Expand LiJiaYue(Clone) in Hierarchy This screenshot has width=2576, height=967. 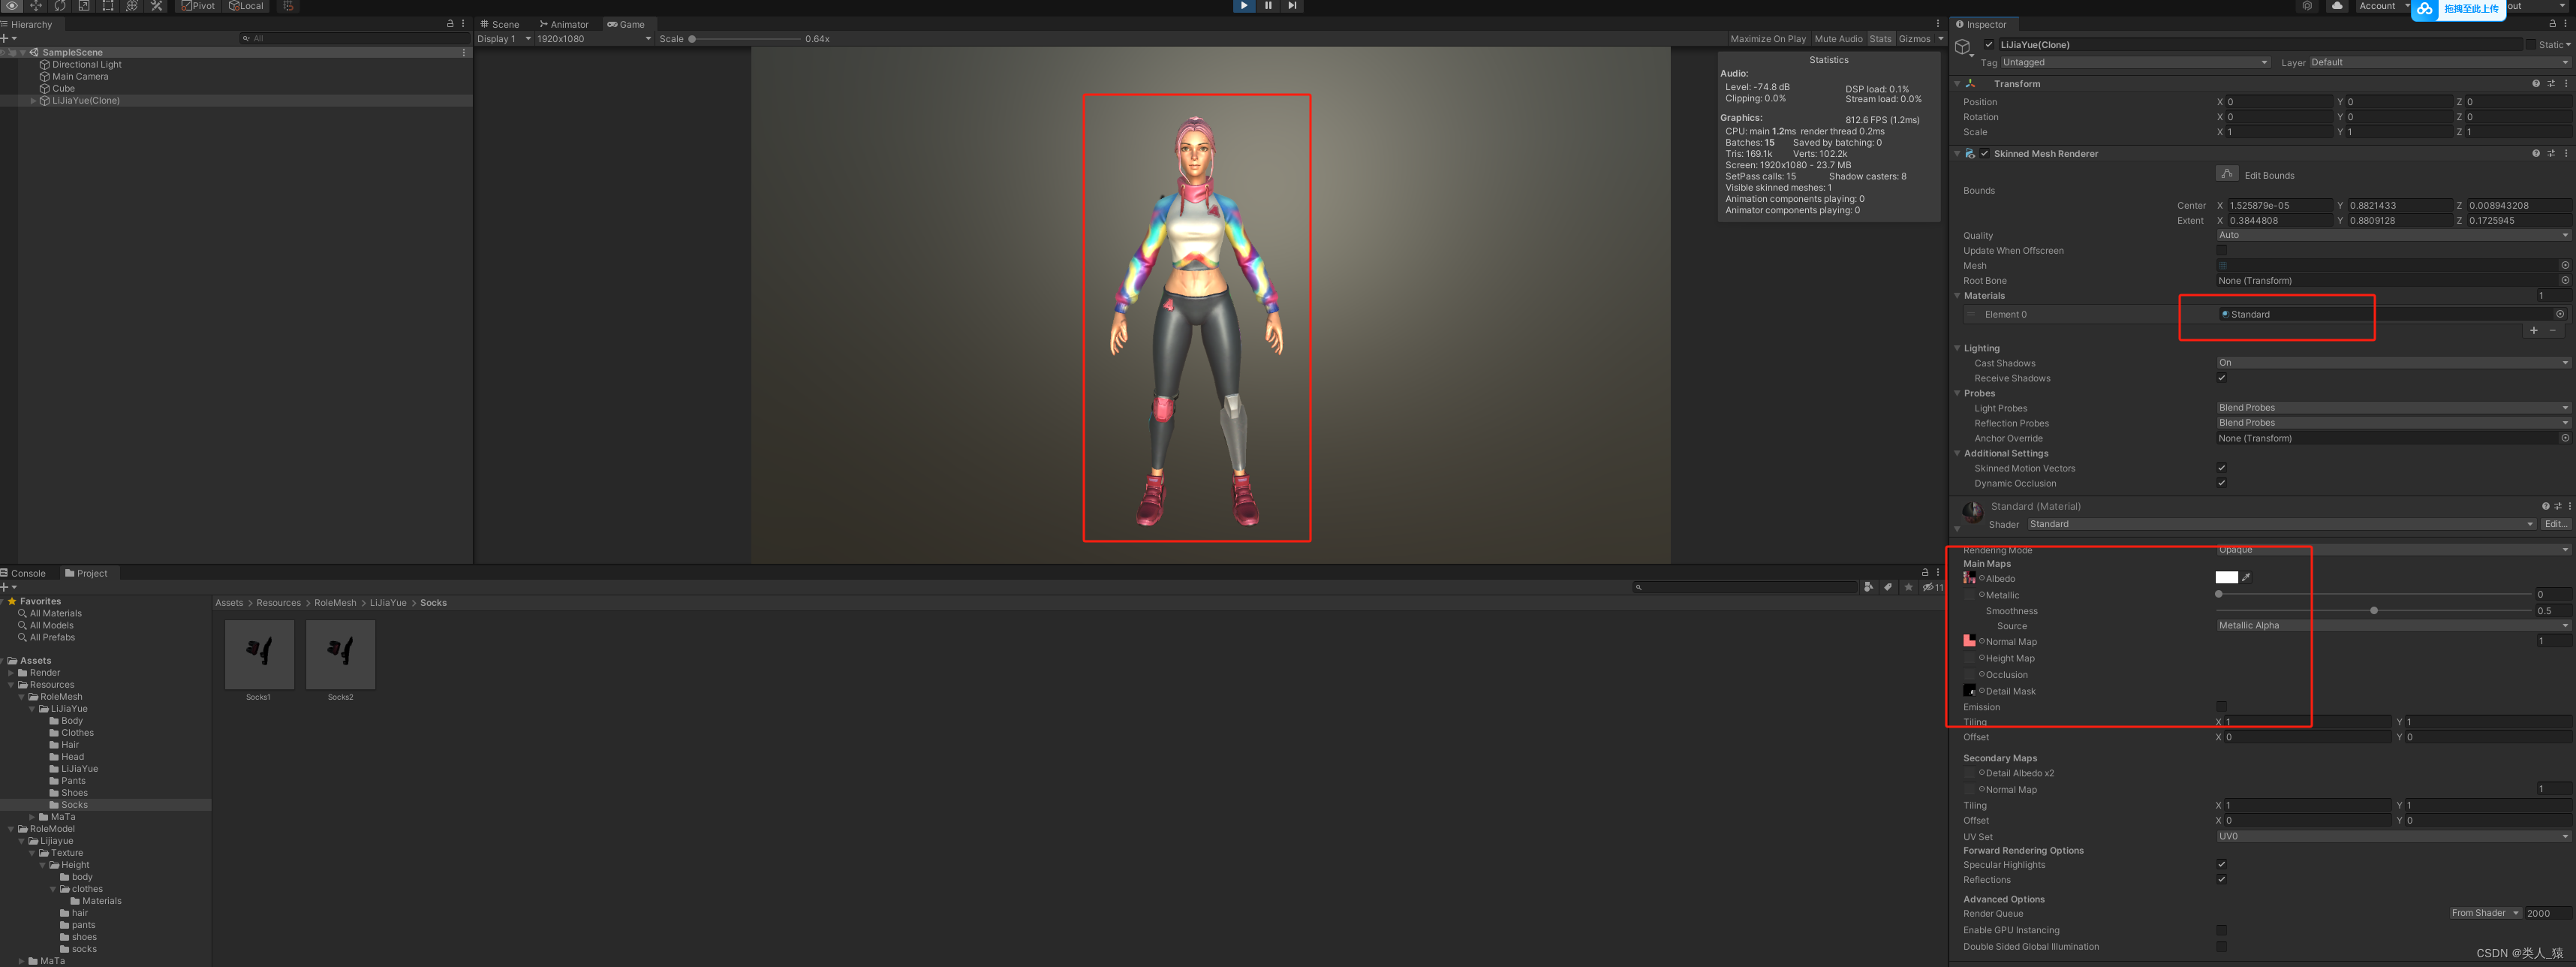(x=33, y=101)
